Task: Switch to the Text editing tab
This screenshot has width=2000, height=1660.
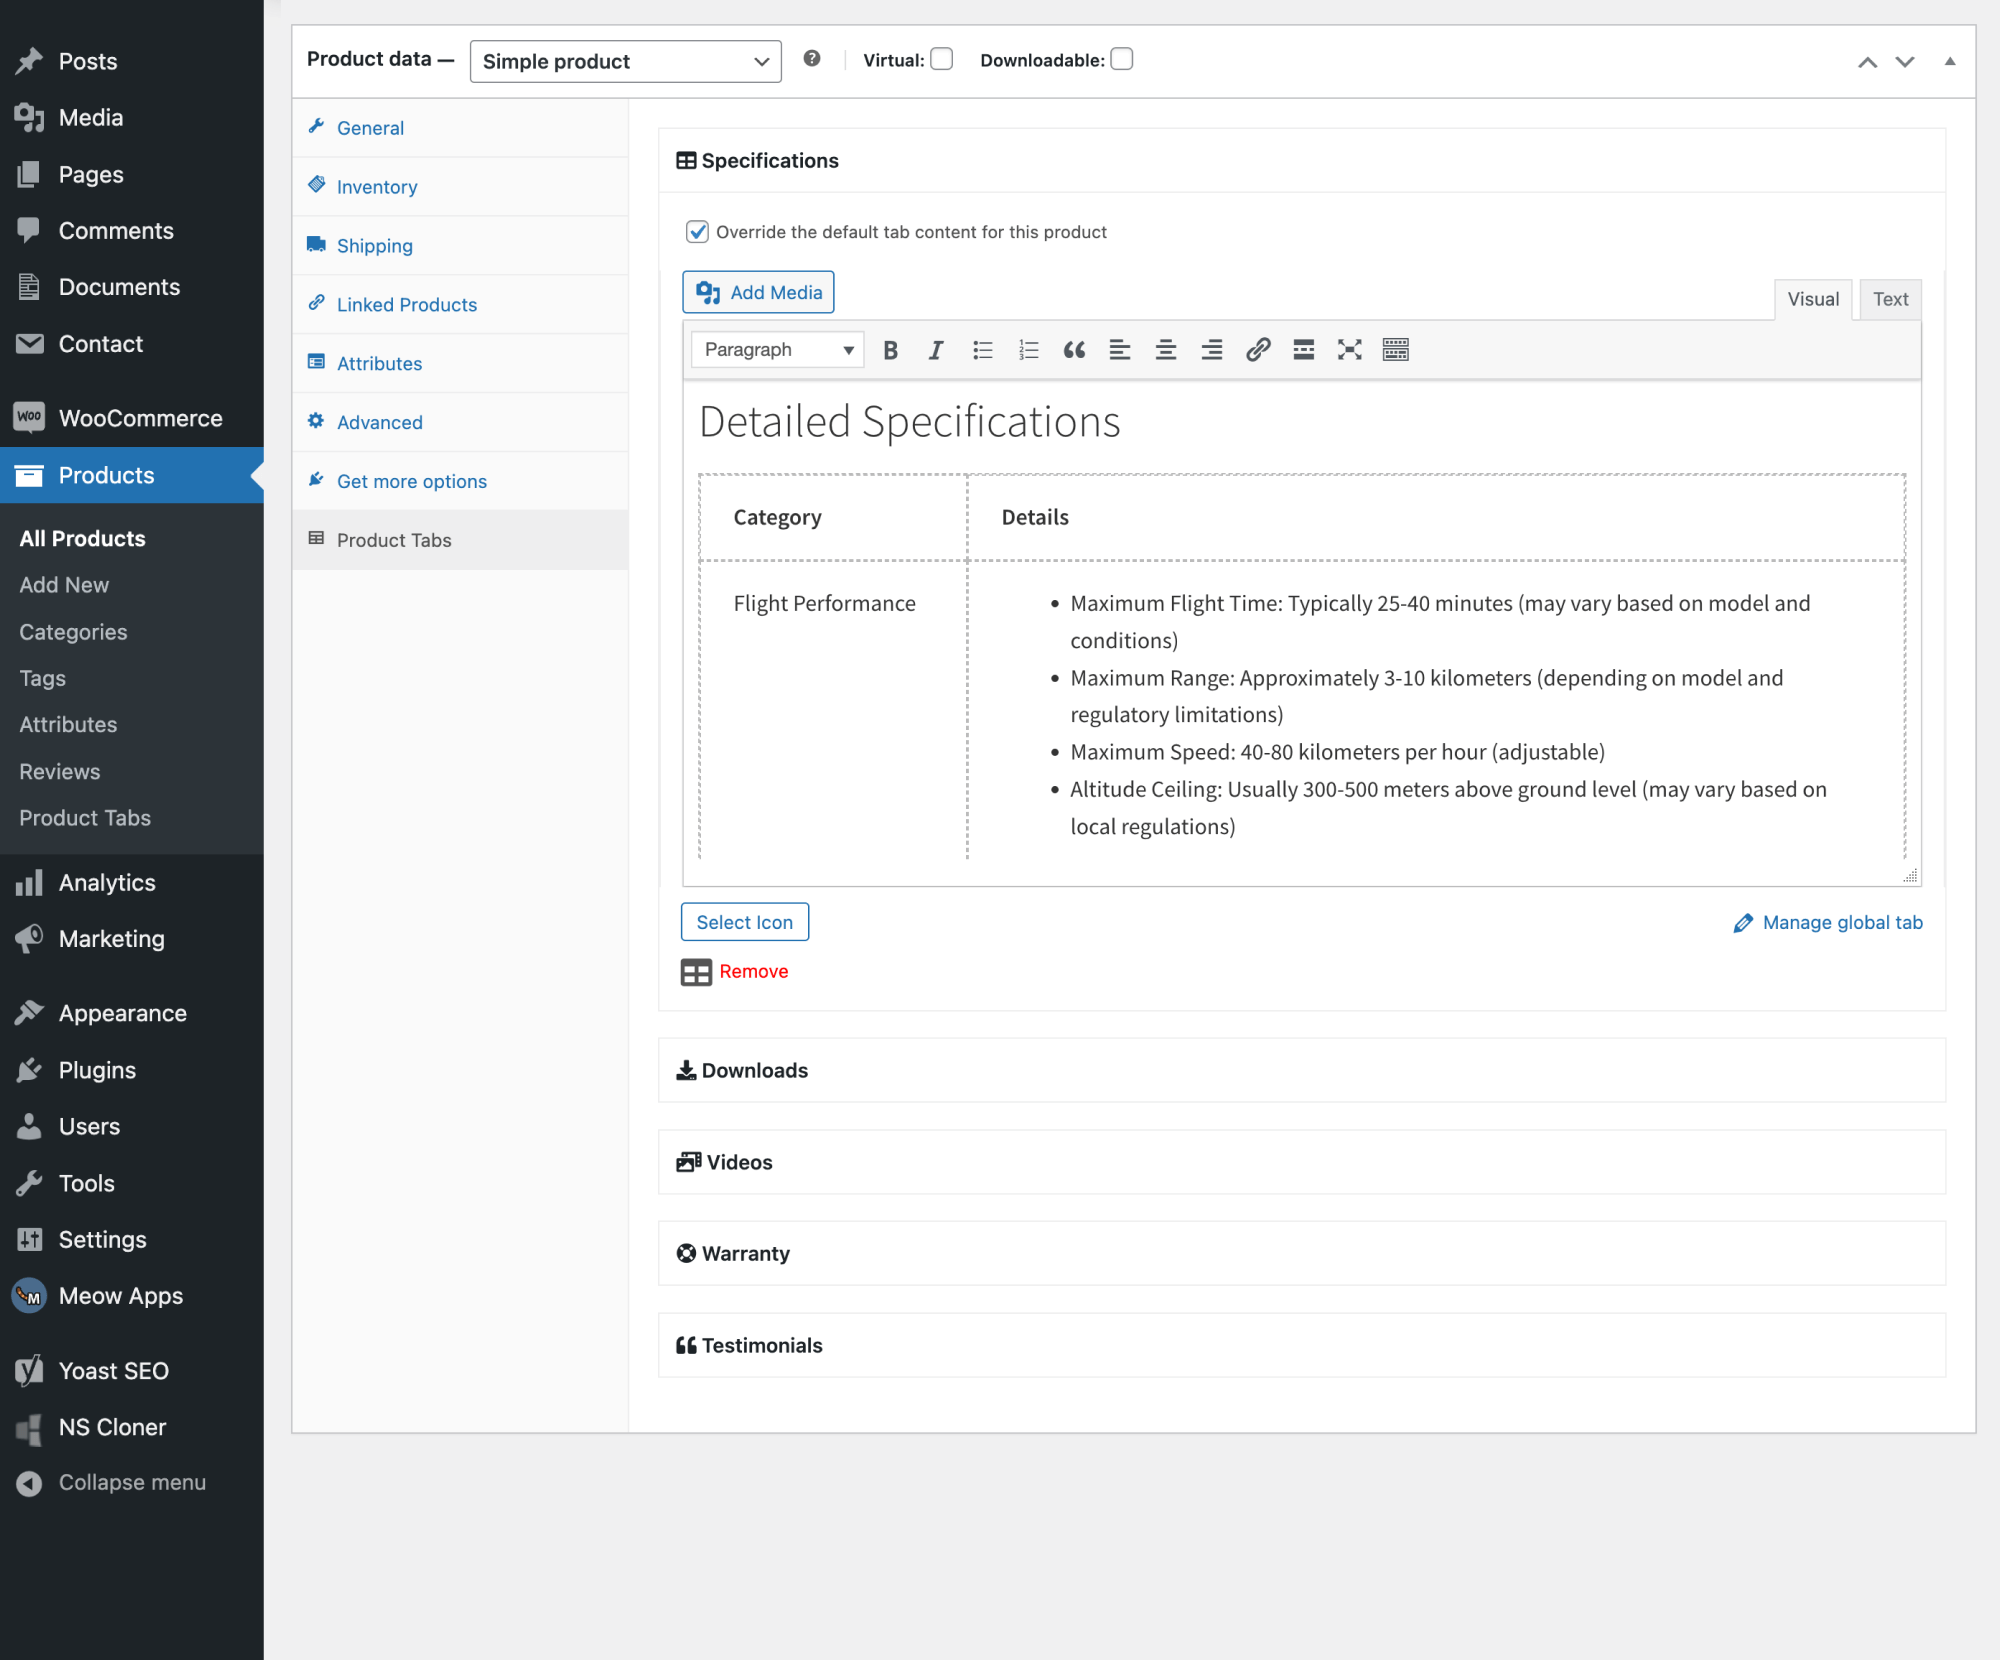Action: [x=1889, y=299]
